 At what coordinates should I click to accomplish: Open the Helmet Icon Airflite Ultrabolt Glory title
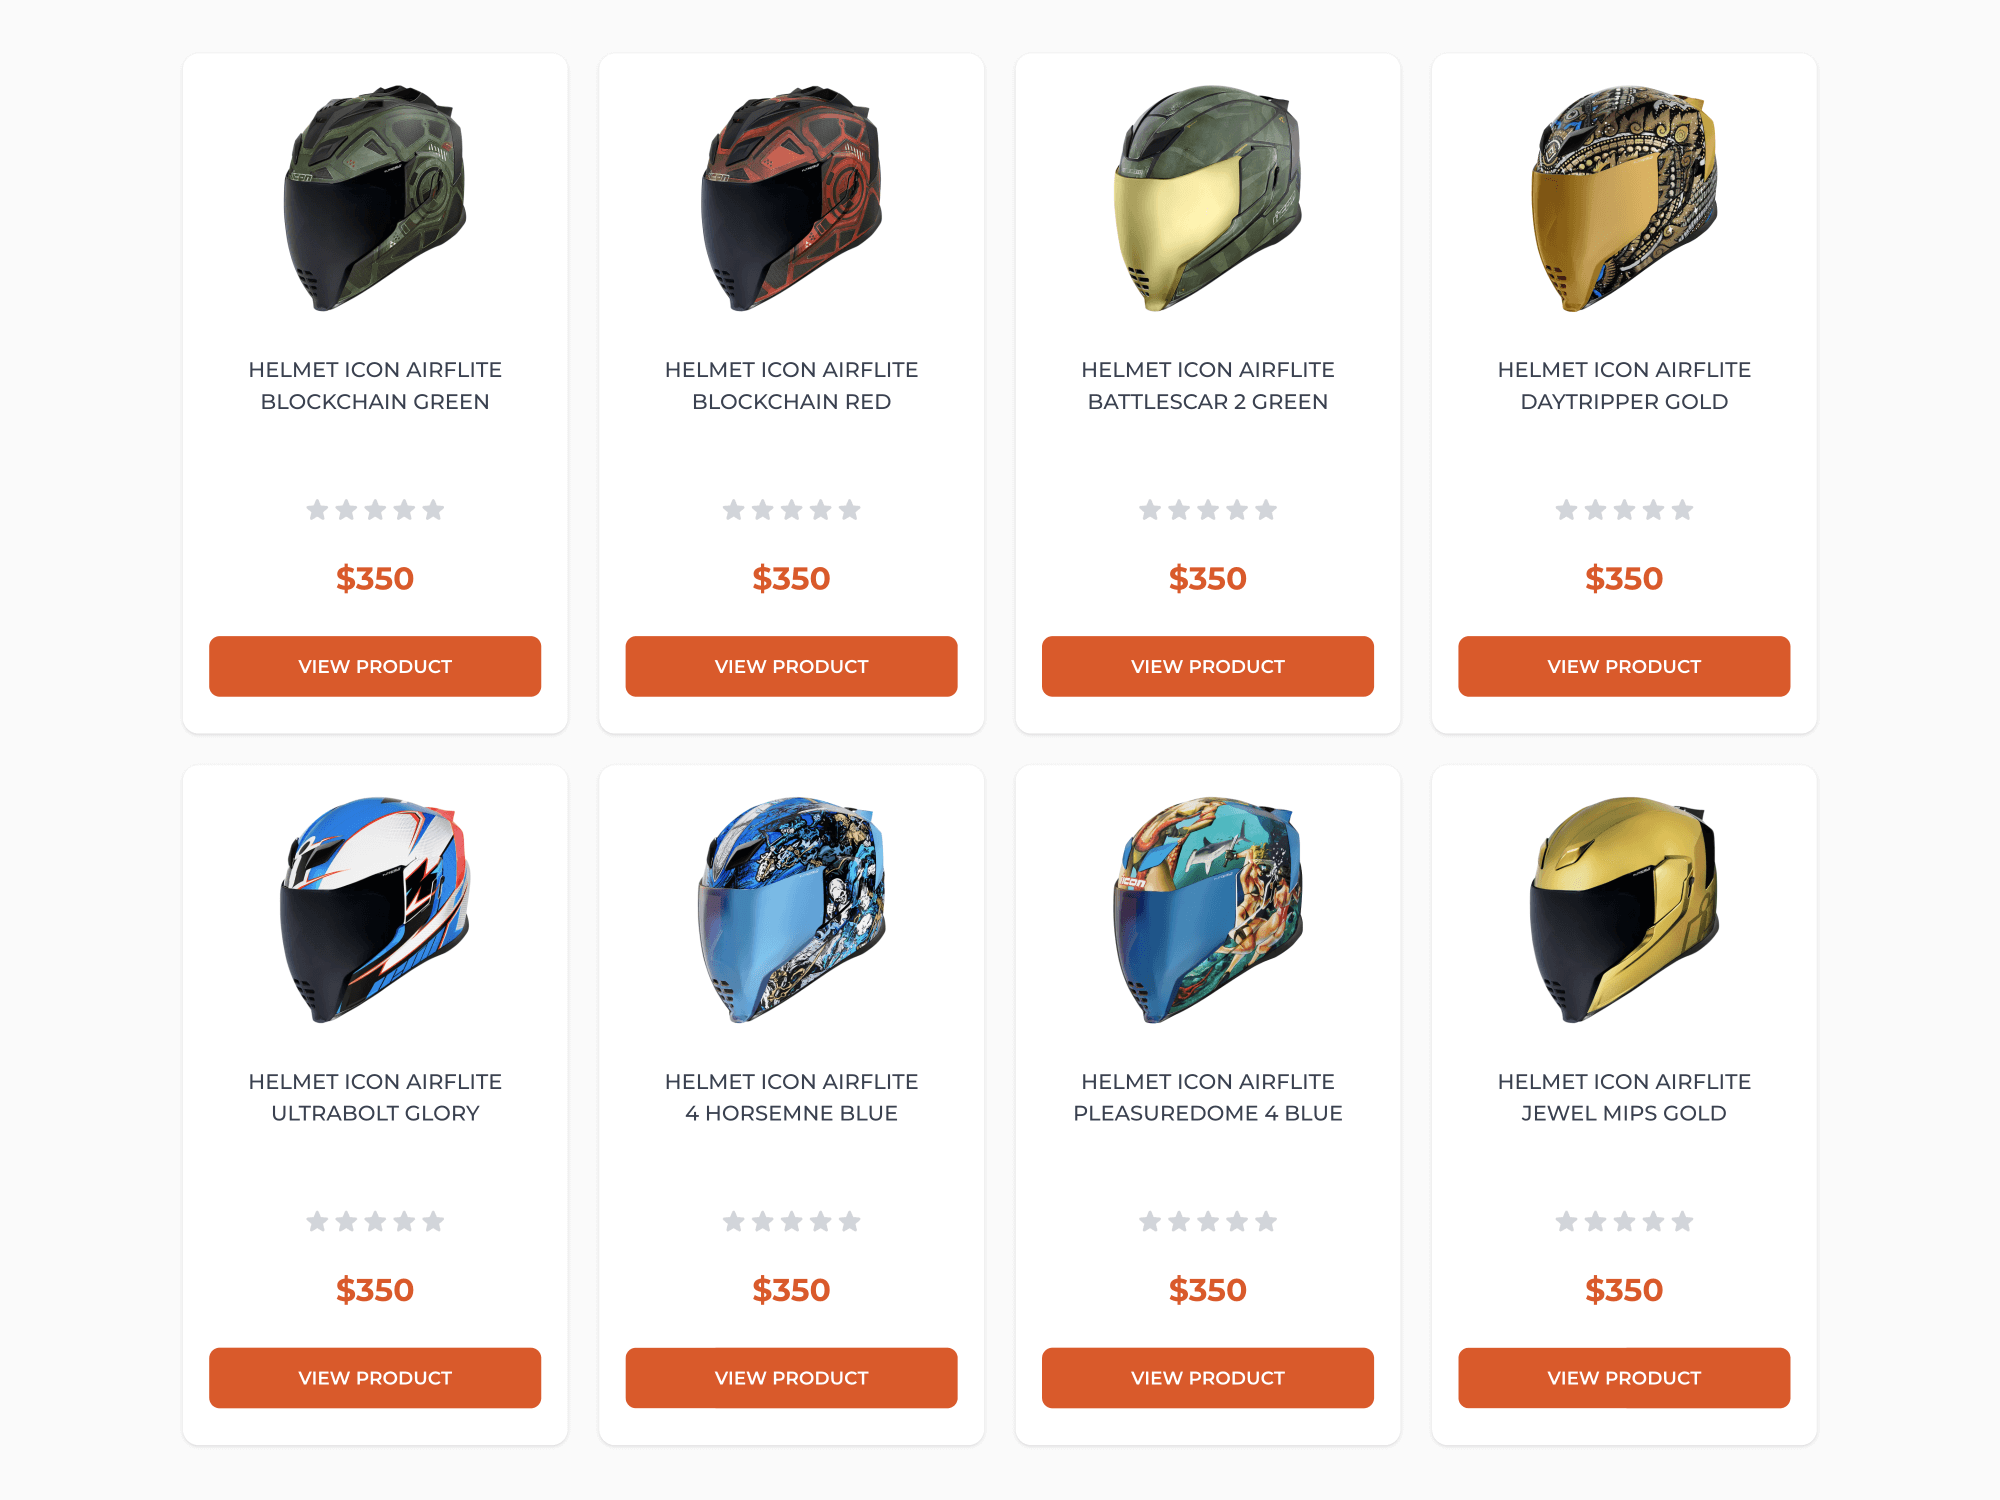375,1097
